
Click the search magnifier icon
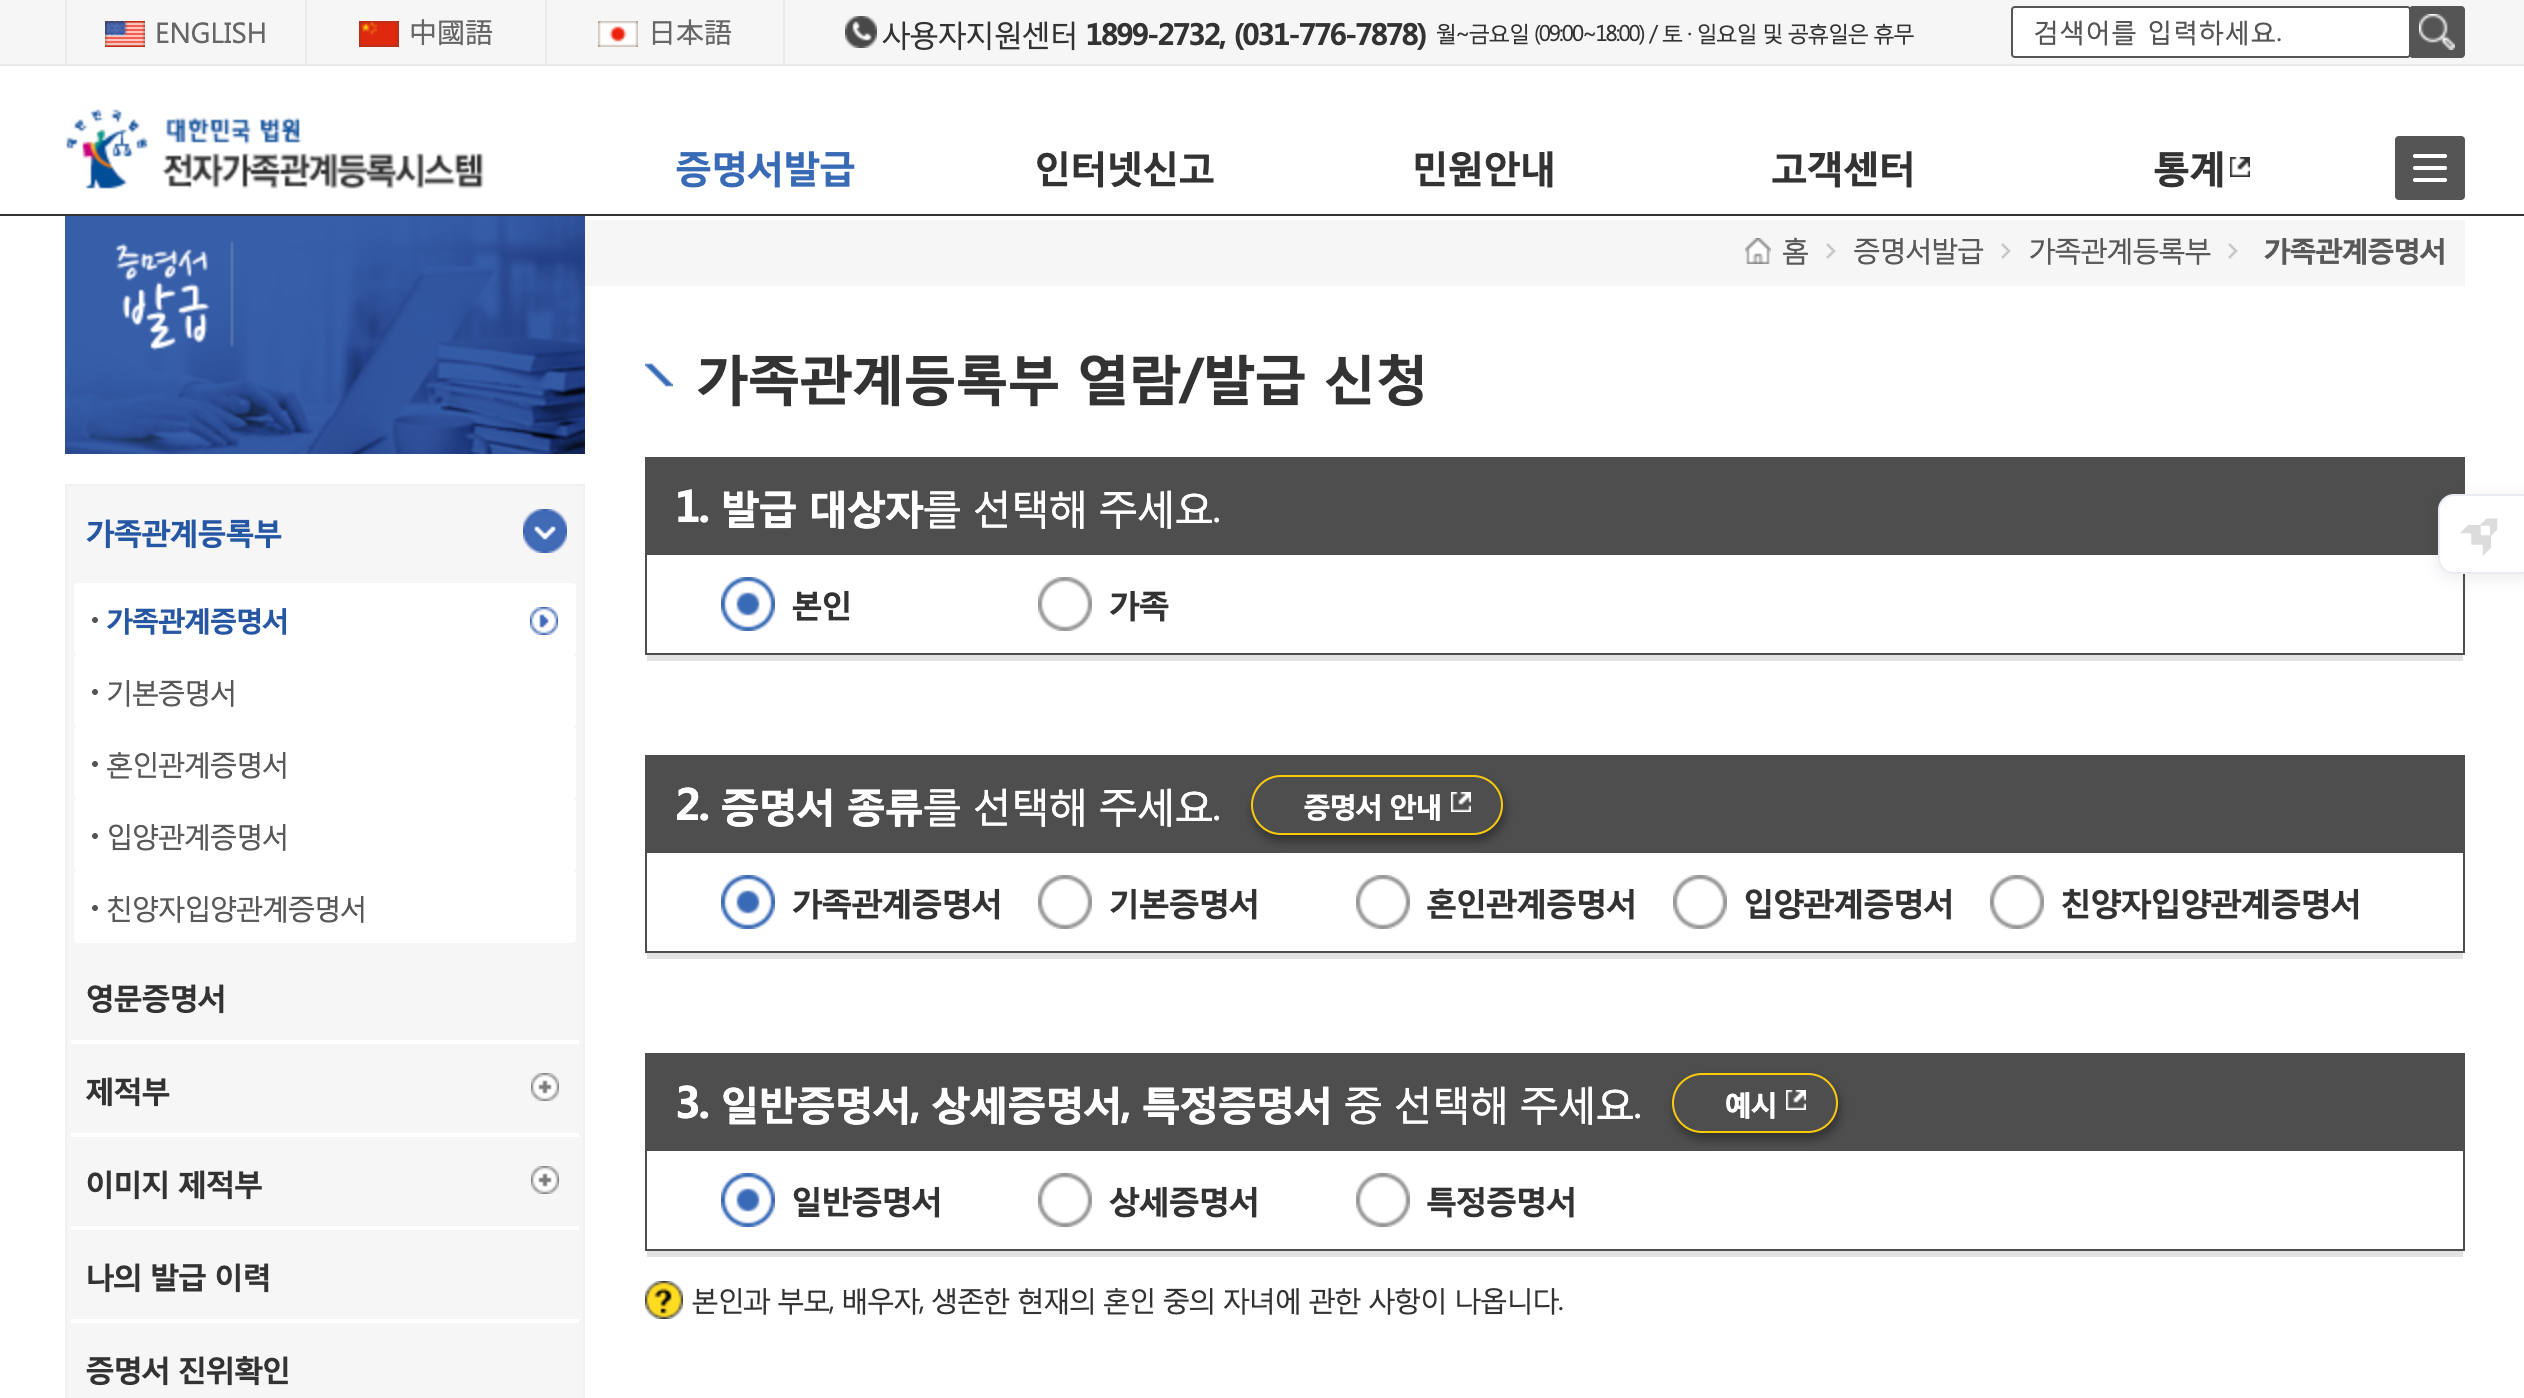pos(2435,33)
